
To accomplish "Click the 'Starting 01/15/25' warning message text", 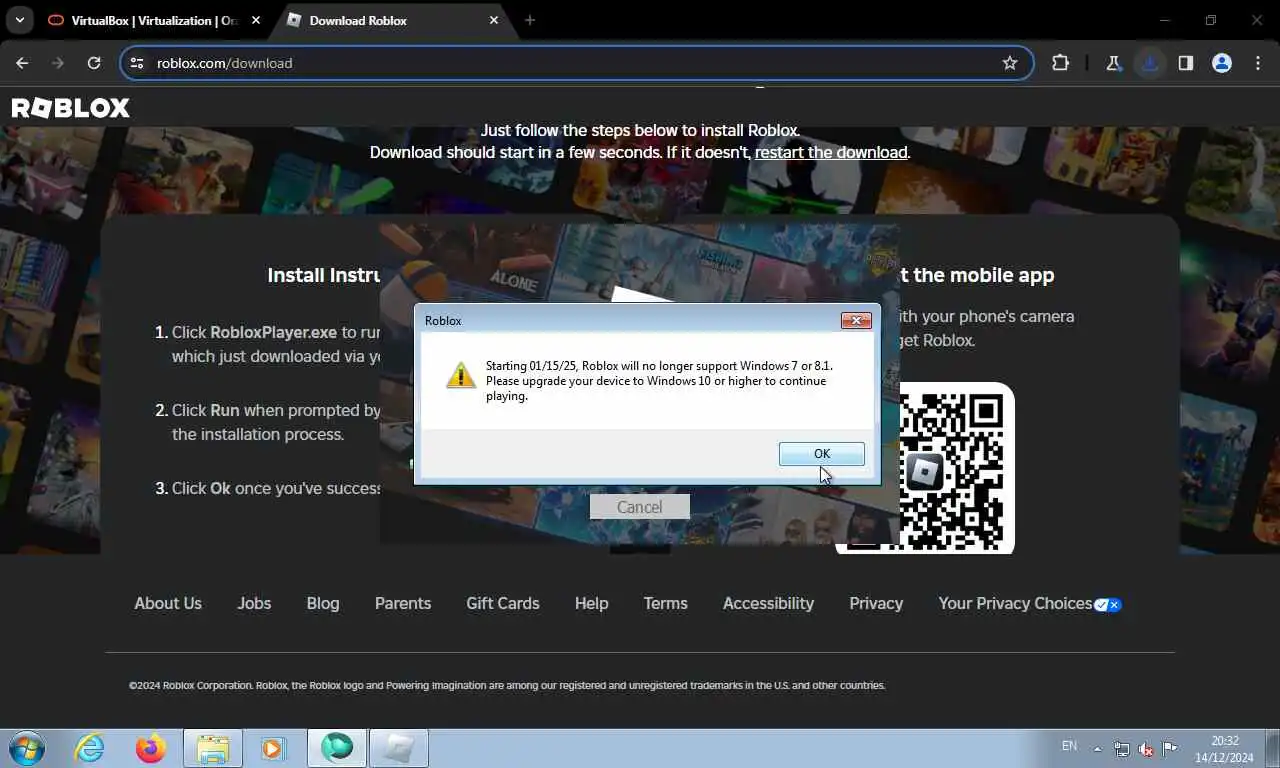I will pyautogui.click(x=659, y=381).
